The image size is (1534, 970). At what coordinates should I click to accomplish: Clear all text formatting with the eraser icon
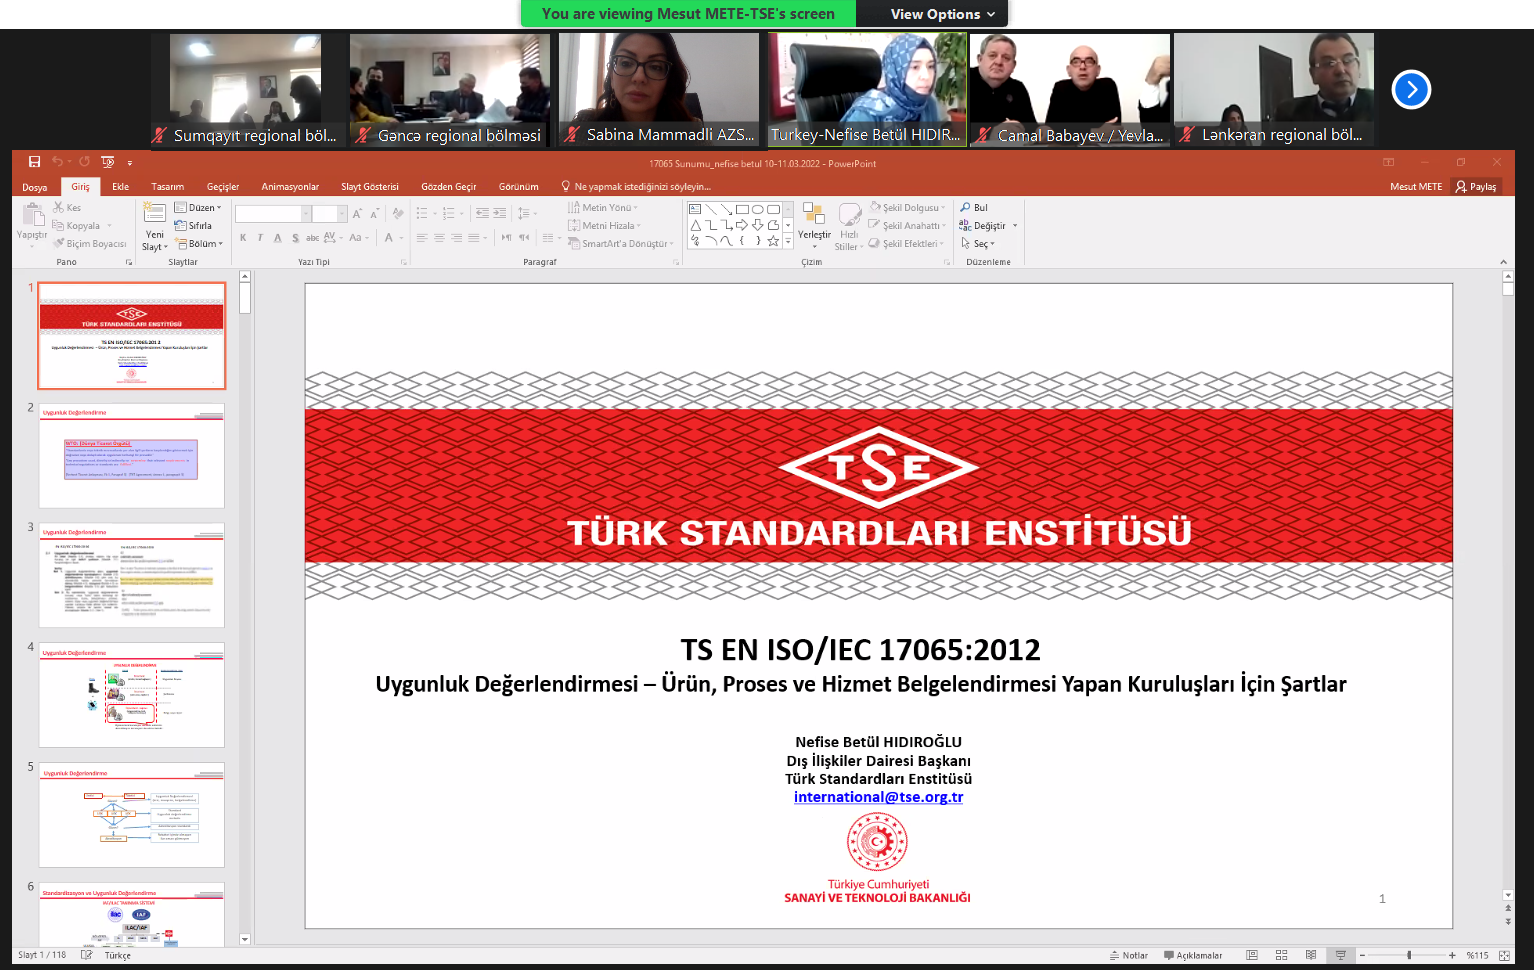coord(398,213)
